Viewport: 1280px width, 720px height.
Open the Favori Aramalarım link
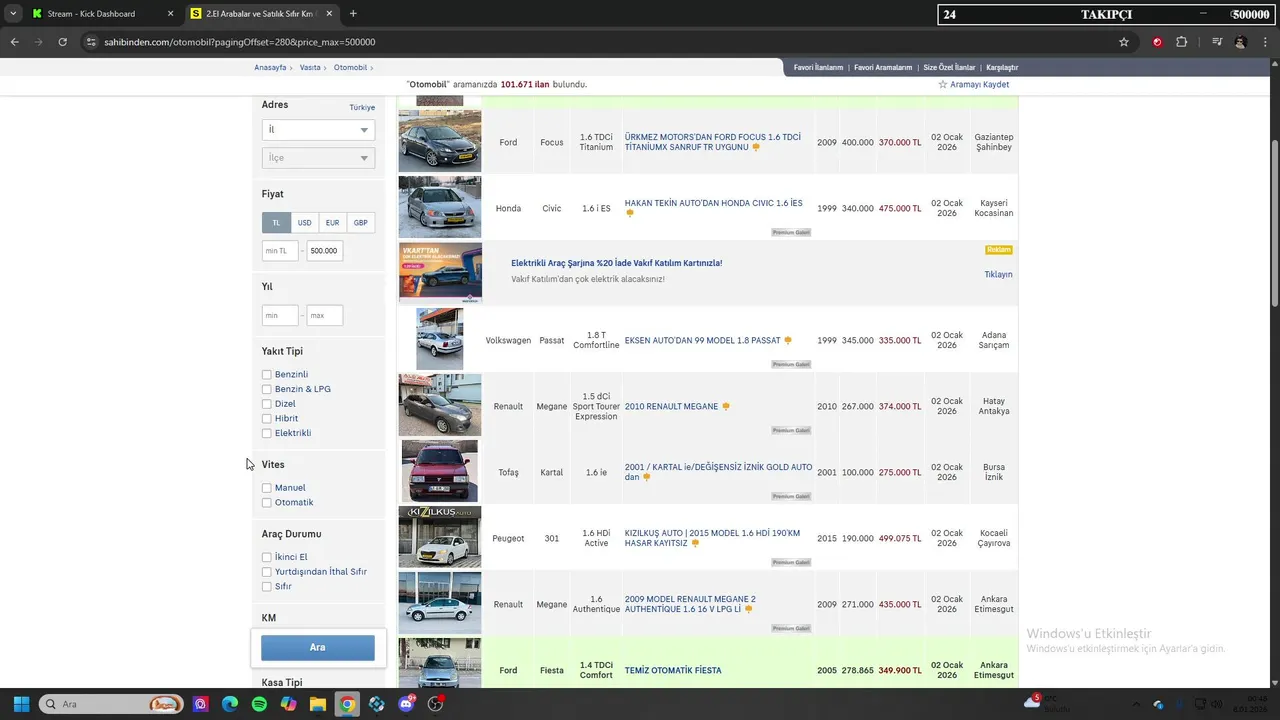click(883, 68)
